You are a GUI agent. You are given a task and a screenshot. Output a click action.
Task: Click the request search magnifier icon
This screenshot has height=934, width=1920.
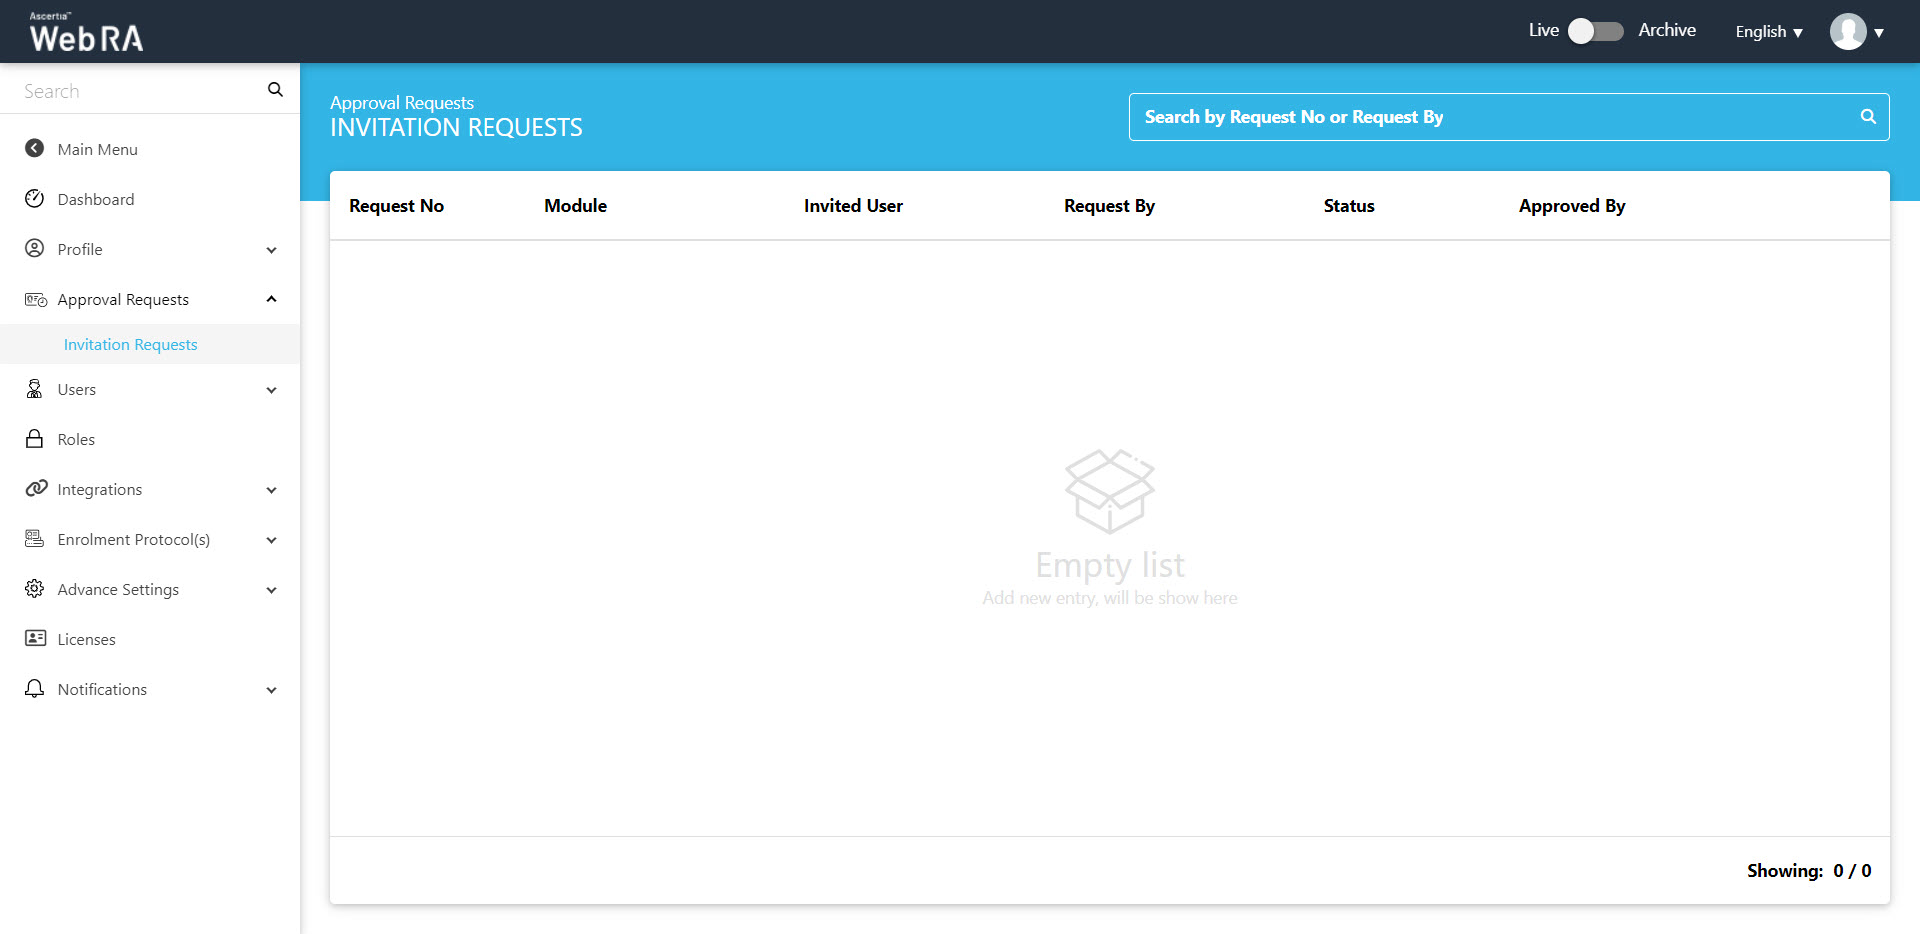point(1867,117)
